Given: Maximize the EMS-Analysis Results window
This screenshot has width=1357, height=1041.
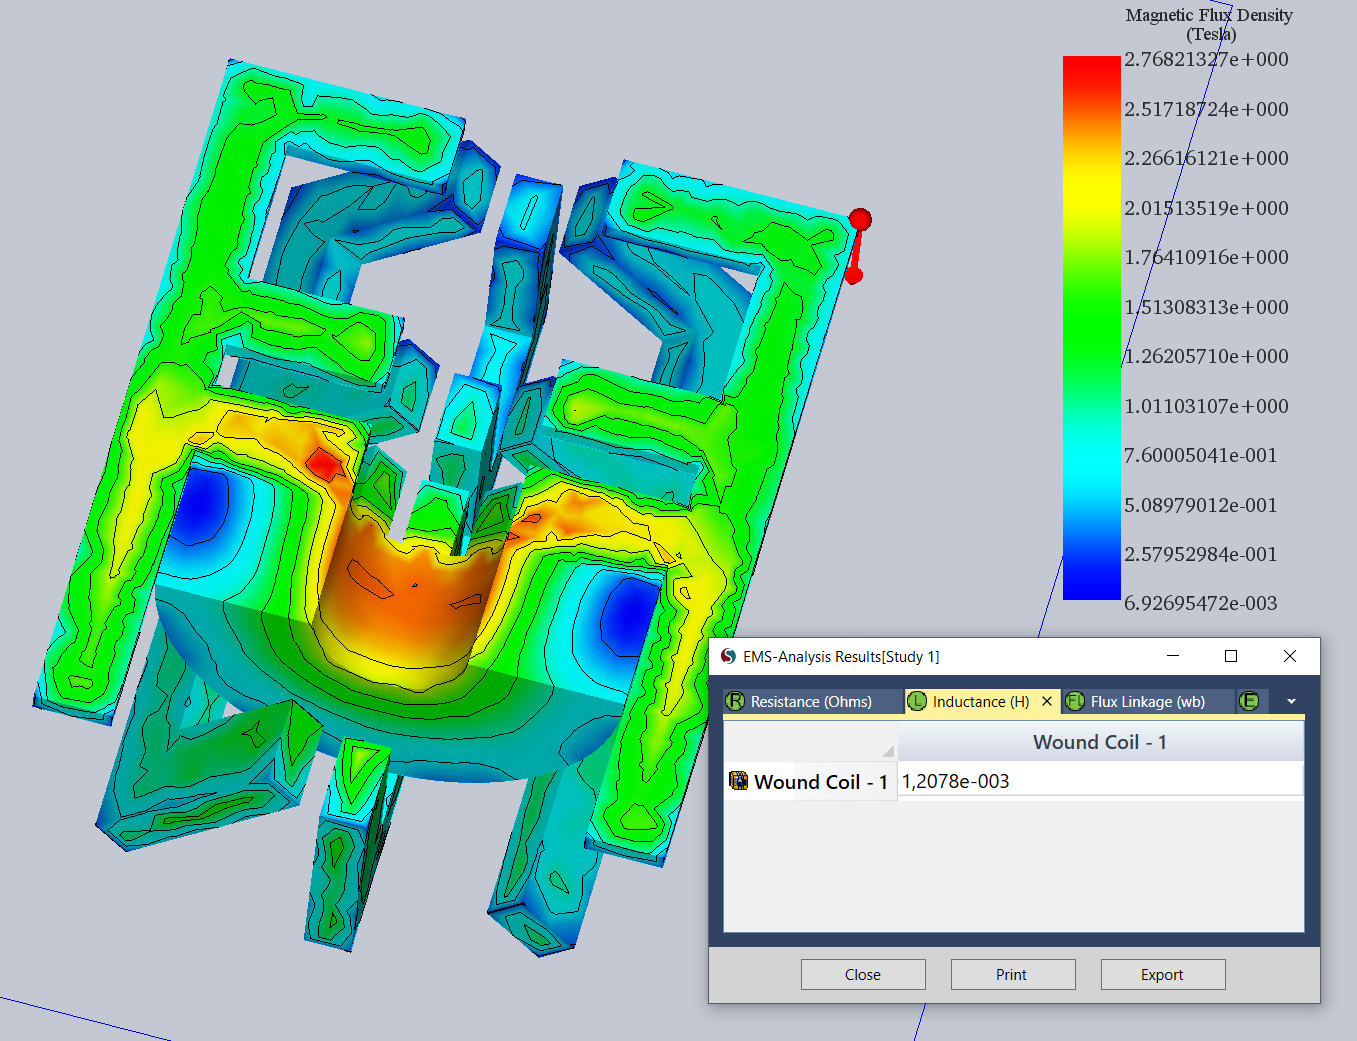Looking at the screenshot, I should point(1231,656).
